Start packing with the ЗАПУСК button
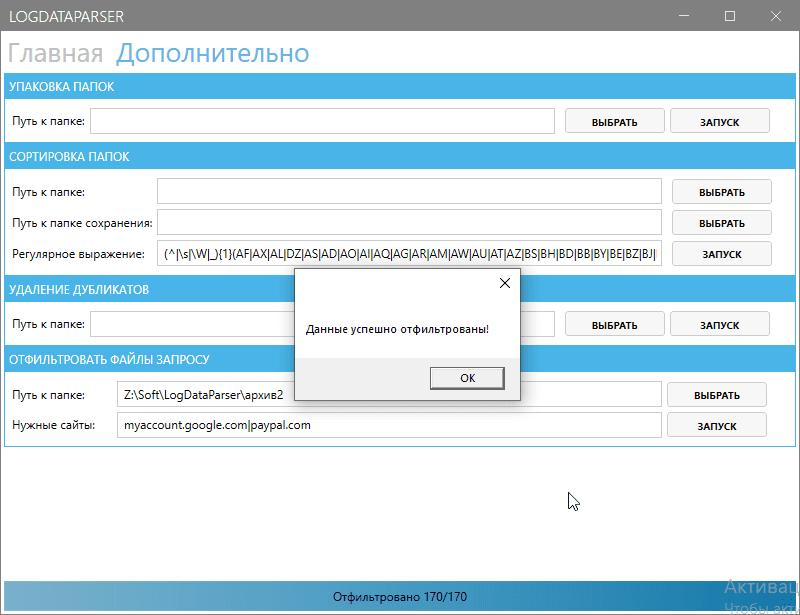 pyautogui.click(x=720, y=120)
